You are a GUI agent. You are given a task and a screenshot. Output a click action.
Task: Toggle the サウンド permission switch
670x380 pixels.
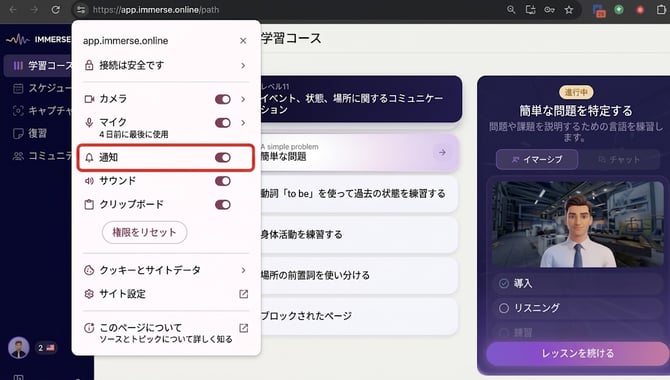(x=223, y=181)
